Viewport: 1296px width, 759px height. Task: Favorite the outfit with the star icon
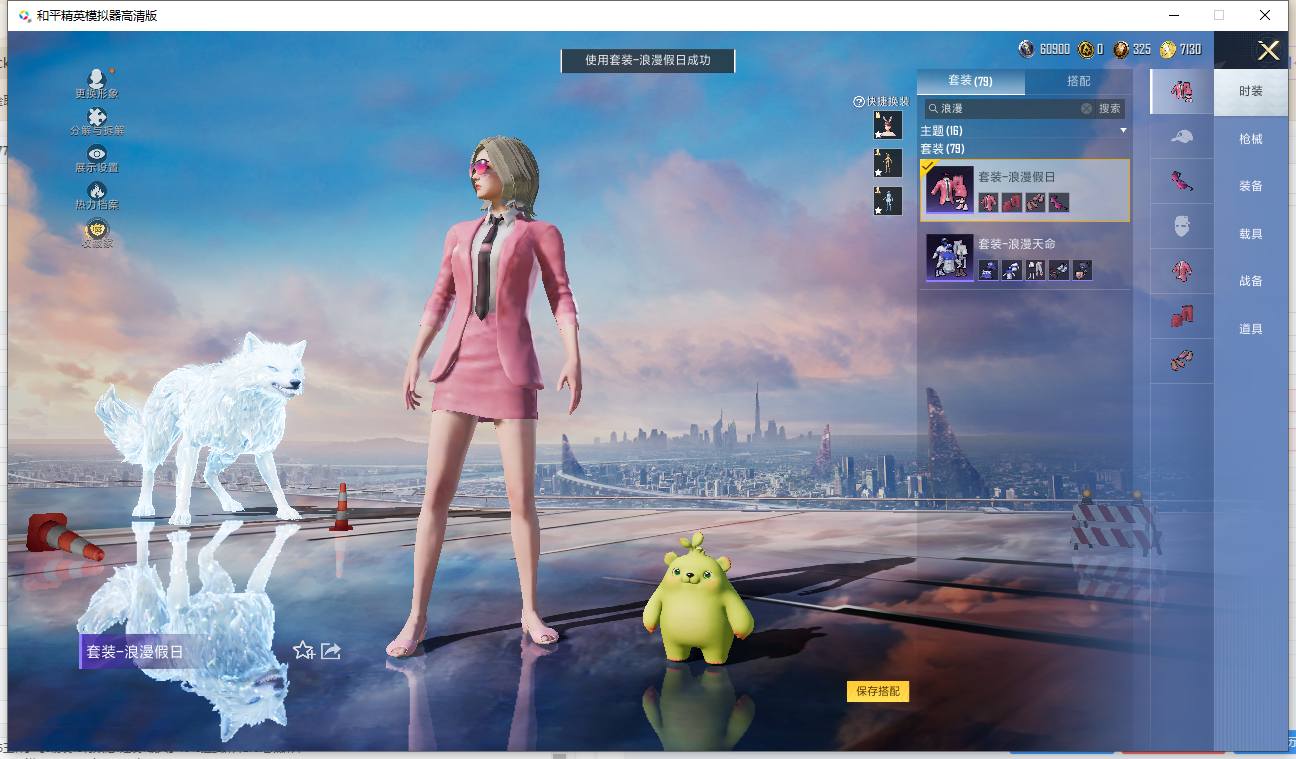[x=304, y=651]
